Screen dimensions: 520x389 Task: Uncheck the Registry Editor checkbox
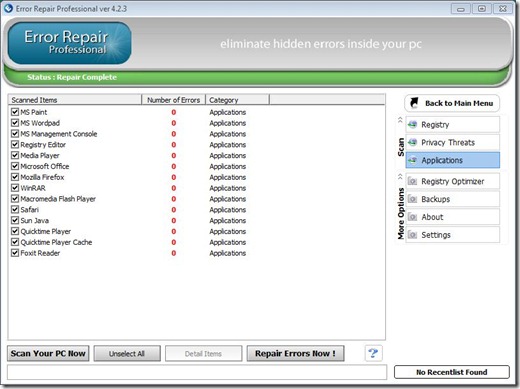click(x=15, y=144)
